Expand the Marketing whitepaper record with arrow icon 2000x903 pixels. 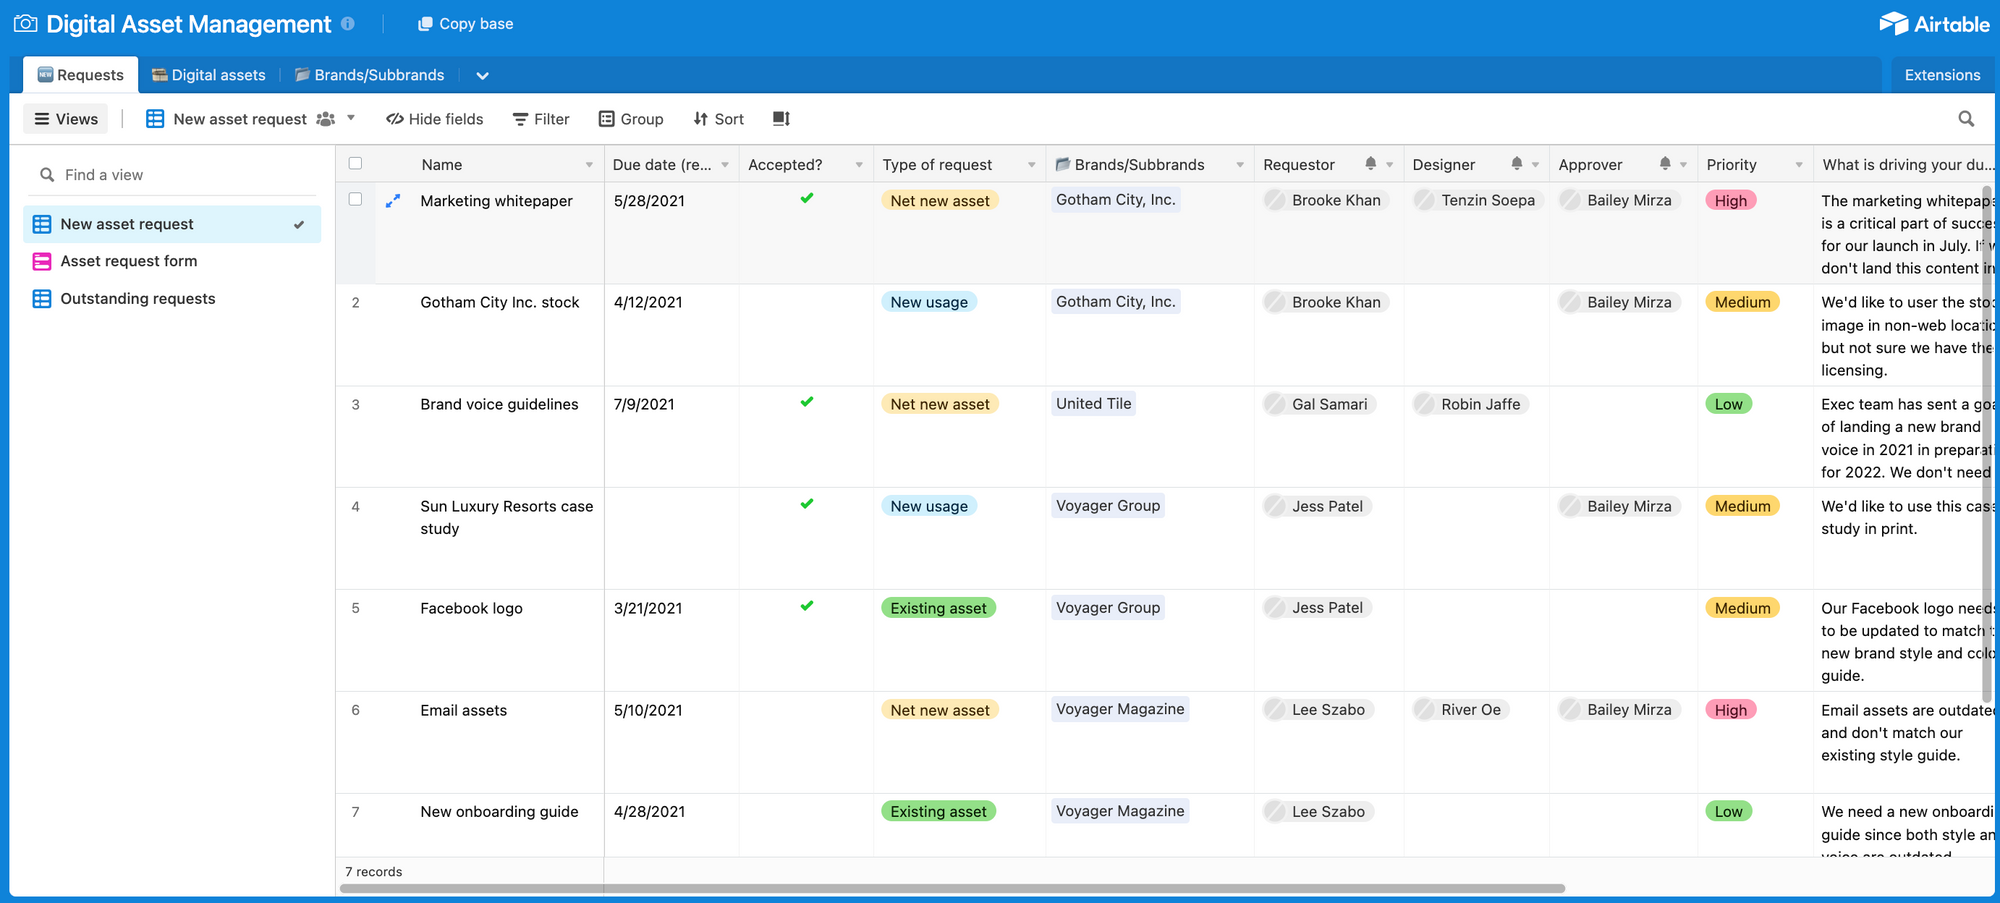tap(393, 201)
